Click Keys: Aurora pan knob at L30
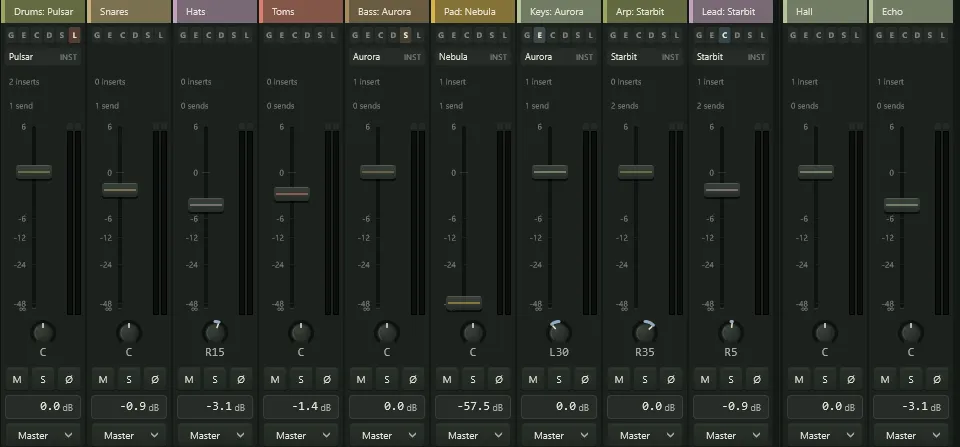Screen dimensions: 960x447 [x=558, y=333]
